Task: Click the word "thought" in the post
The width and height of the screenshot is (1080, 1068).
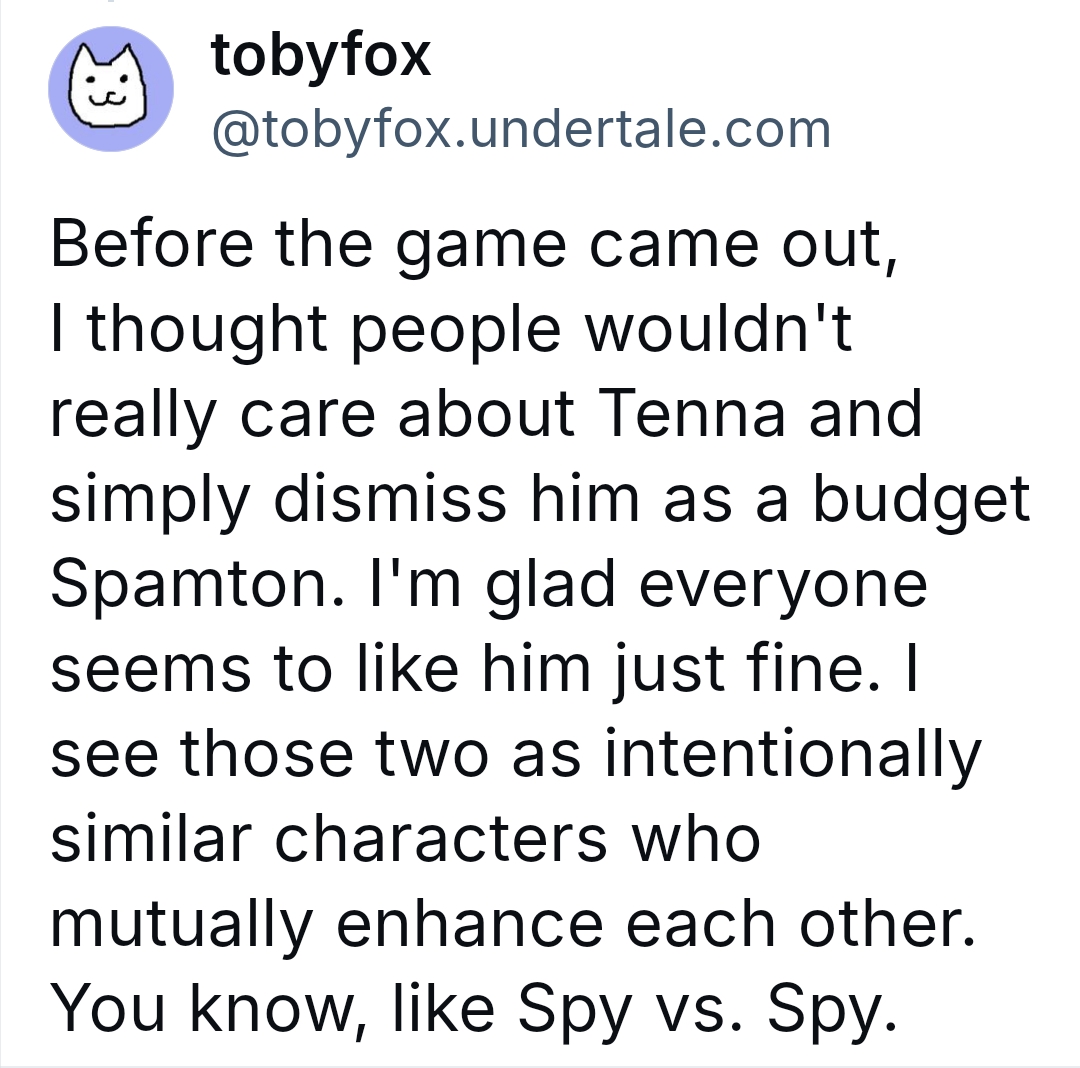Action: click(x=207, y=331)
